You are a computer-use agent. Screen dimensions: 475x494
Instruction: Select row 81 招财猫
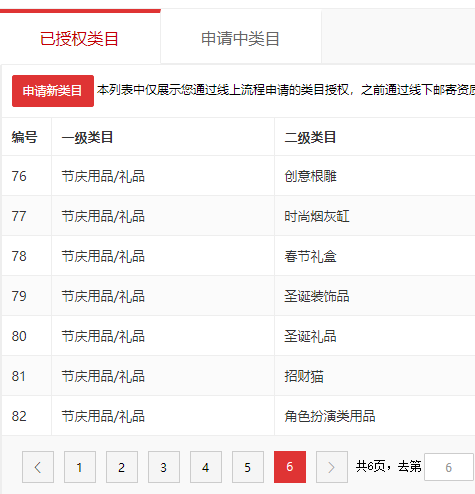tap(238, 376)
